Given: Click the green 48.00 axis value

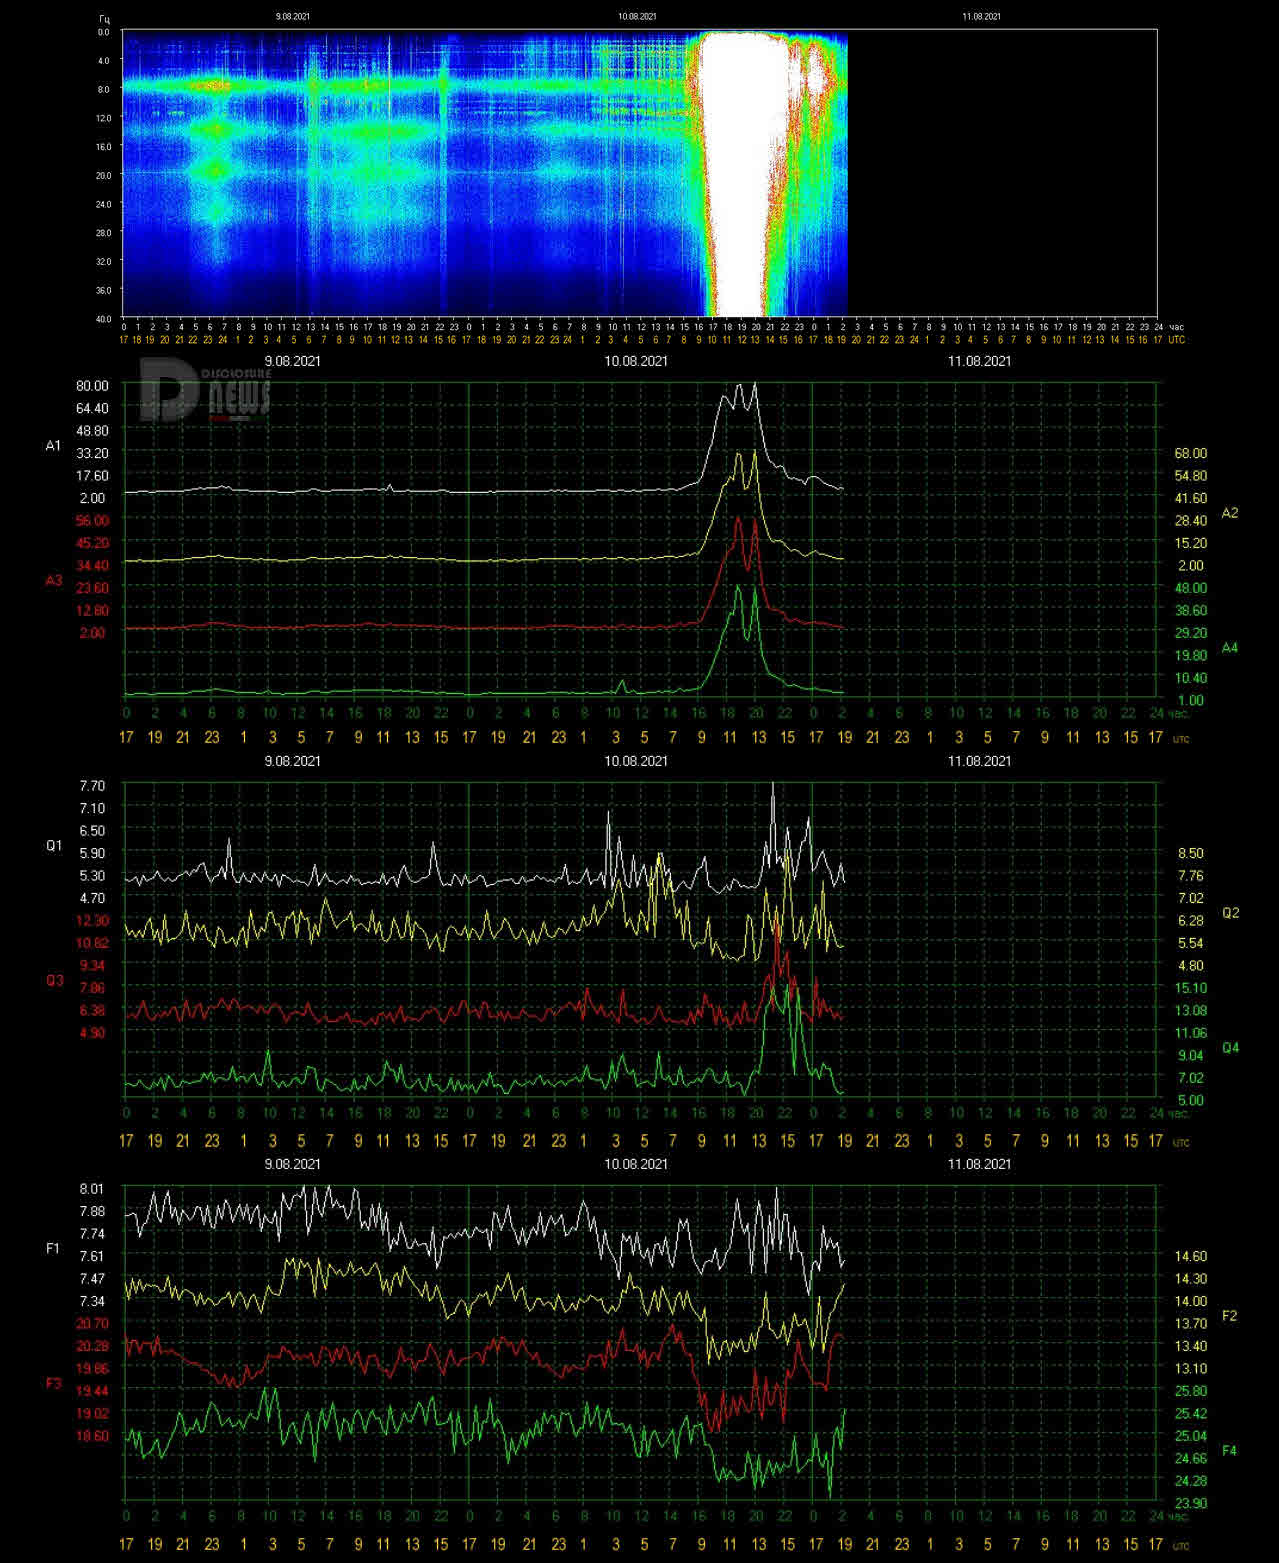Looking at the screenshot, I should (x=1190, y=588).
